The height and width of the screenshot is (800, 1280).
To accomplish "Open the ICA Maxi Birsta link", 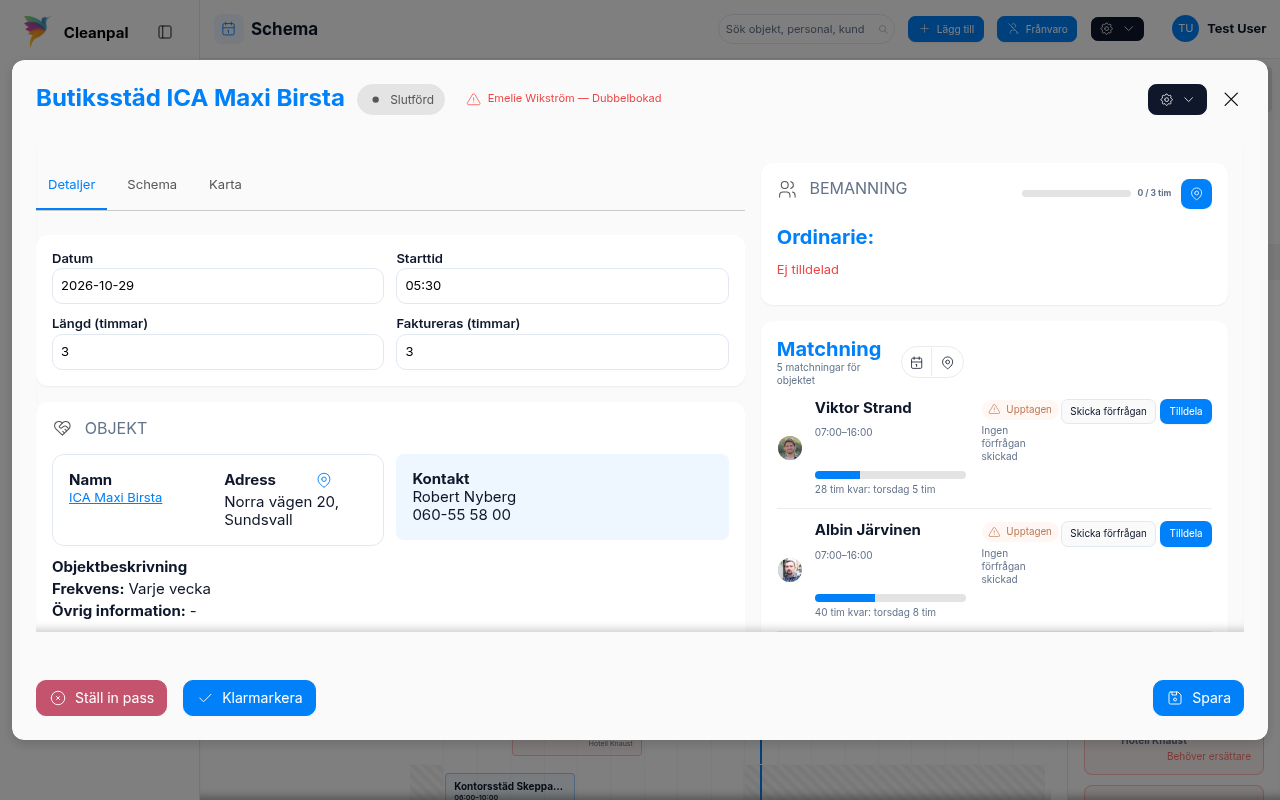I will point(115,498).
